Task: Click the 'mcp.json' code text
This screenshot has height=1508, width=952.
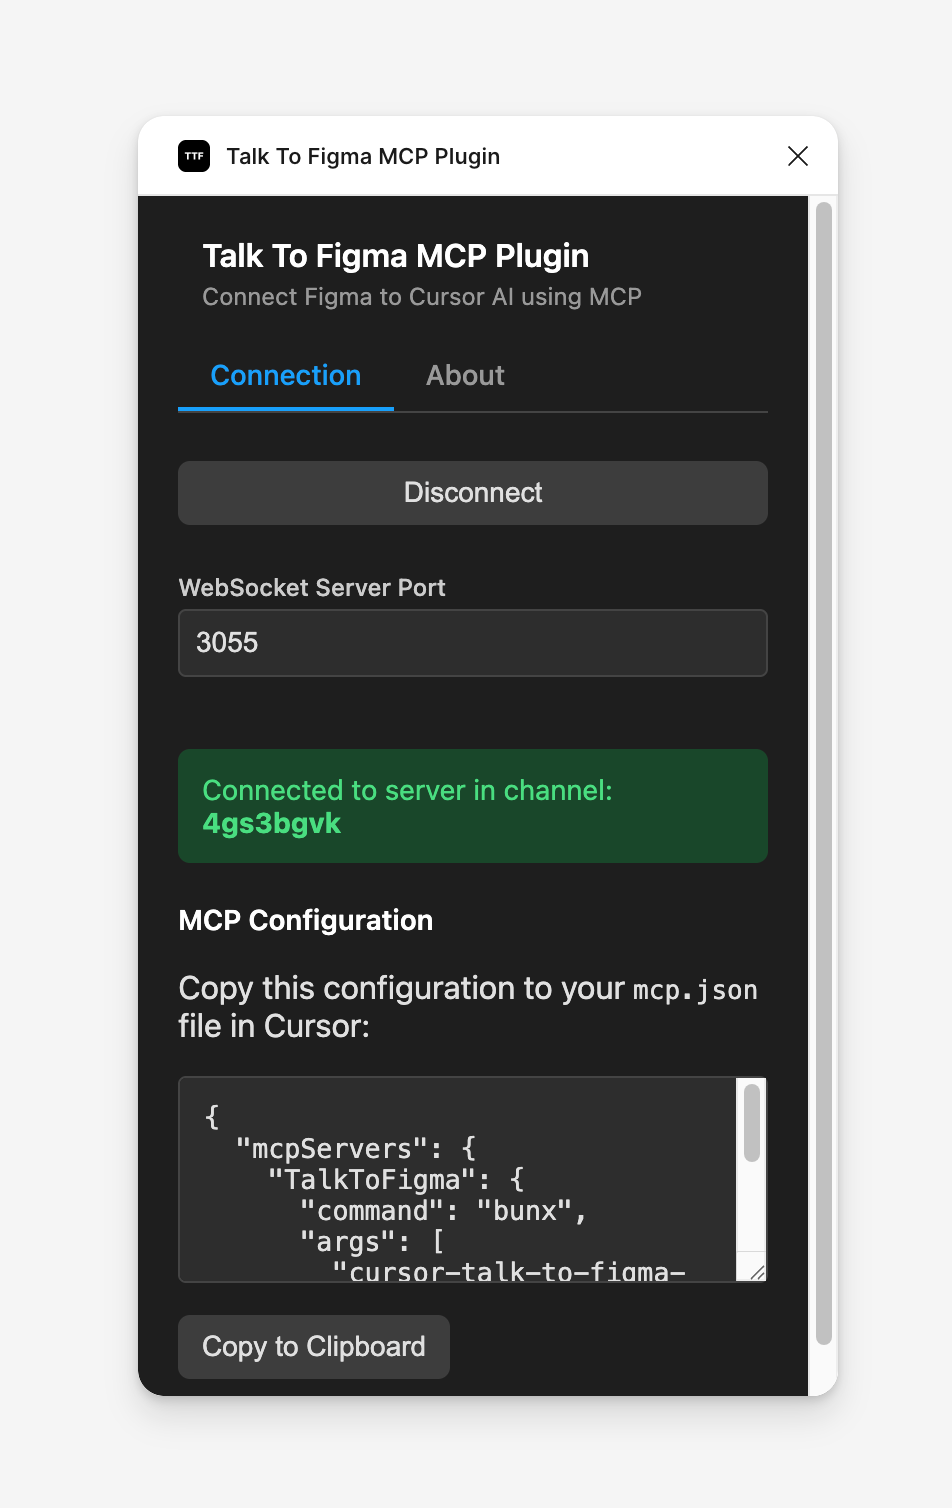Action: [x=696, y=990]
